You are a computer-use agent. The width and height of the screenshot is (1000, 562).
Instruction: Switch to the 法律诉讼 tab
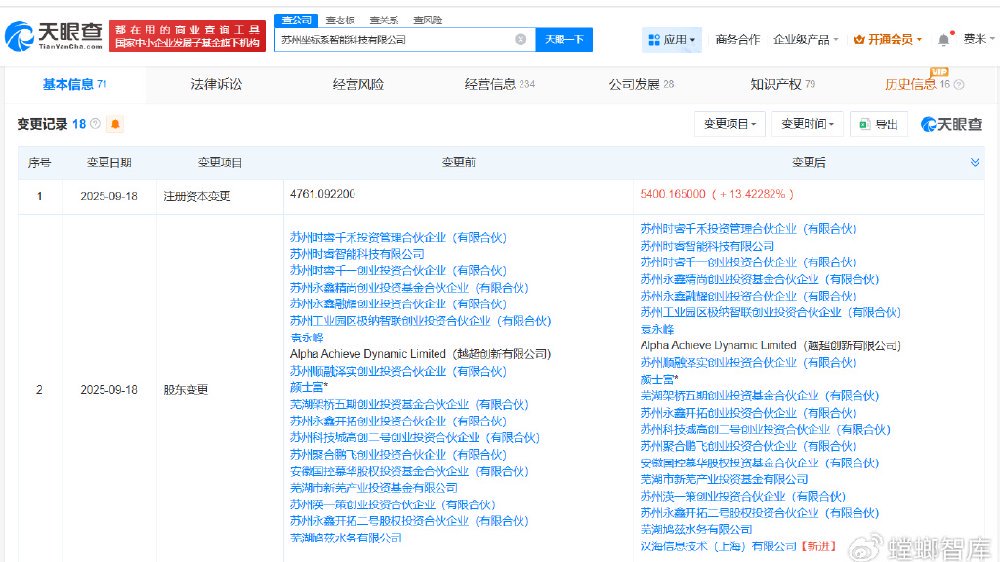tap(216, 84)
